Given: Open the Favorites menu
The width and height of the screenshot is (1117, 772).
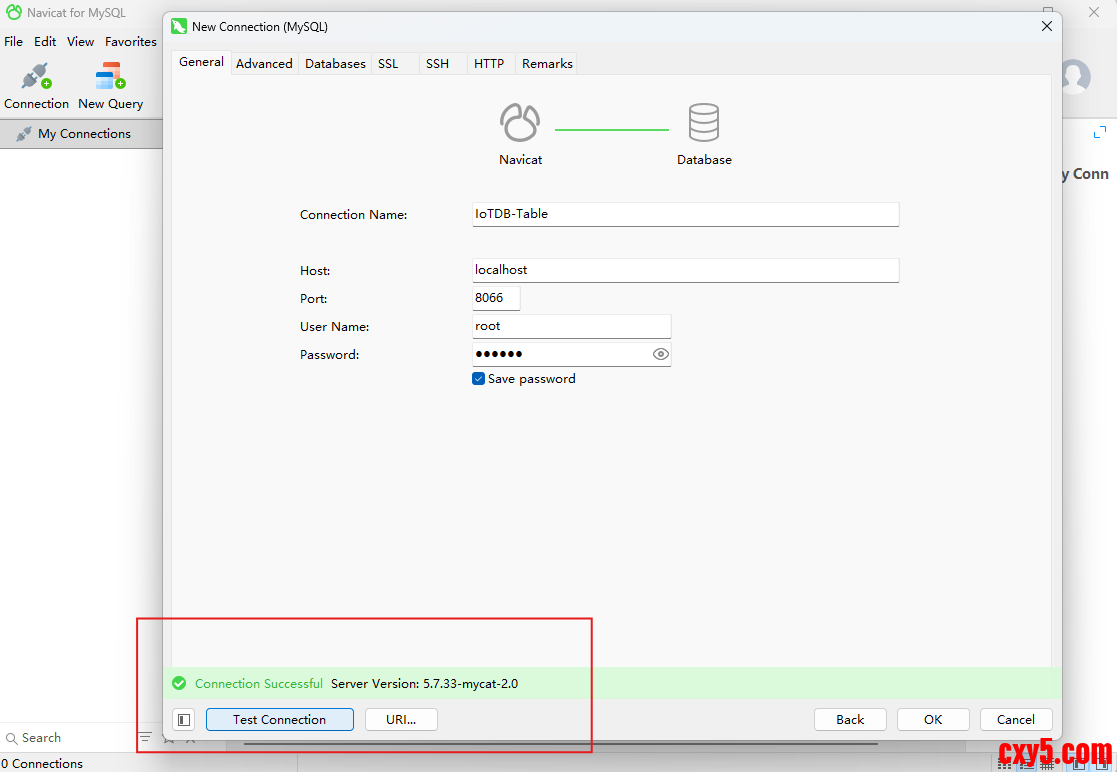Looking at the screenshot, I should pyautogui.click(x=131, y=42).
